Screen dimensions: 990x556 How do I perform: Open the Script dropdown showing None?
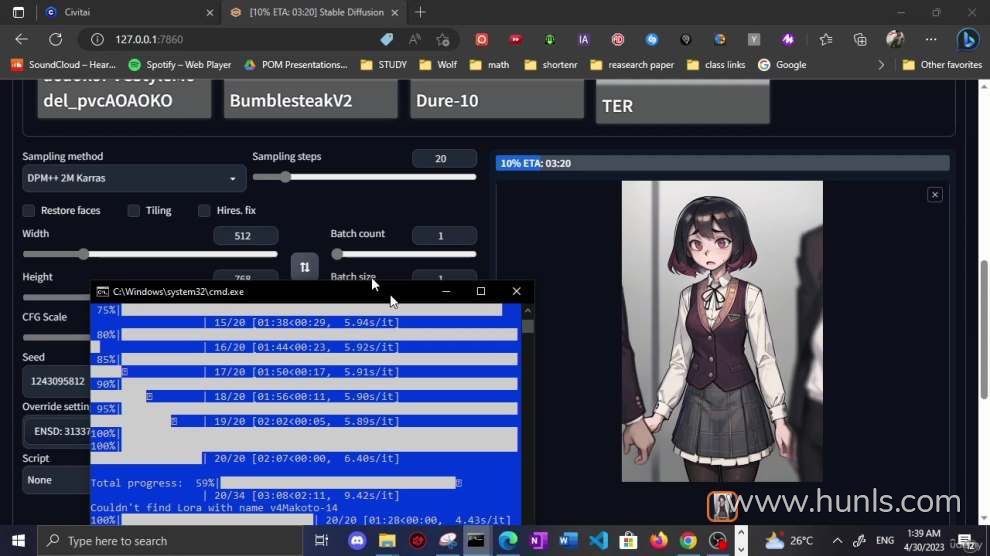[x=56, y=480]
